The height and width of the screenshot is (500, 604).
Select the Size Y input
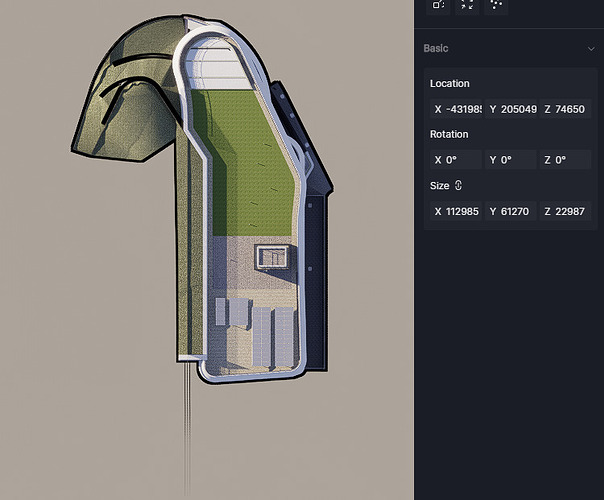[x=512, y=211]
